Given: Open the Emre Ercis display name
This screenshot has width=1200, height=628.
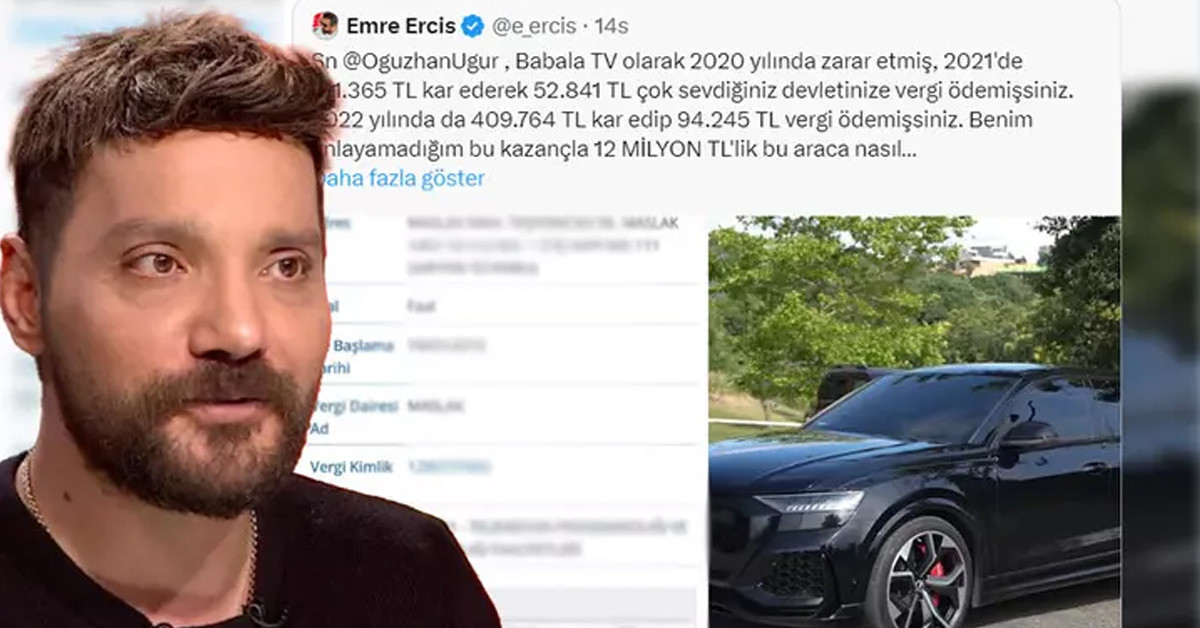Looking at the screenshot, I should [x=402, y=26].
